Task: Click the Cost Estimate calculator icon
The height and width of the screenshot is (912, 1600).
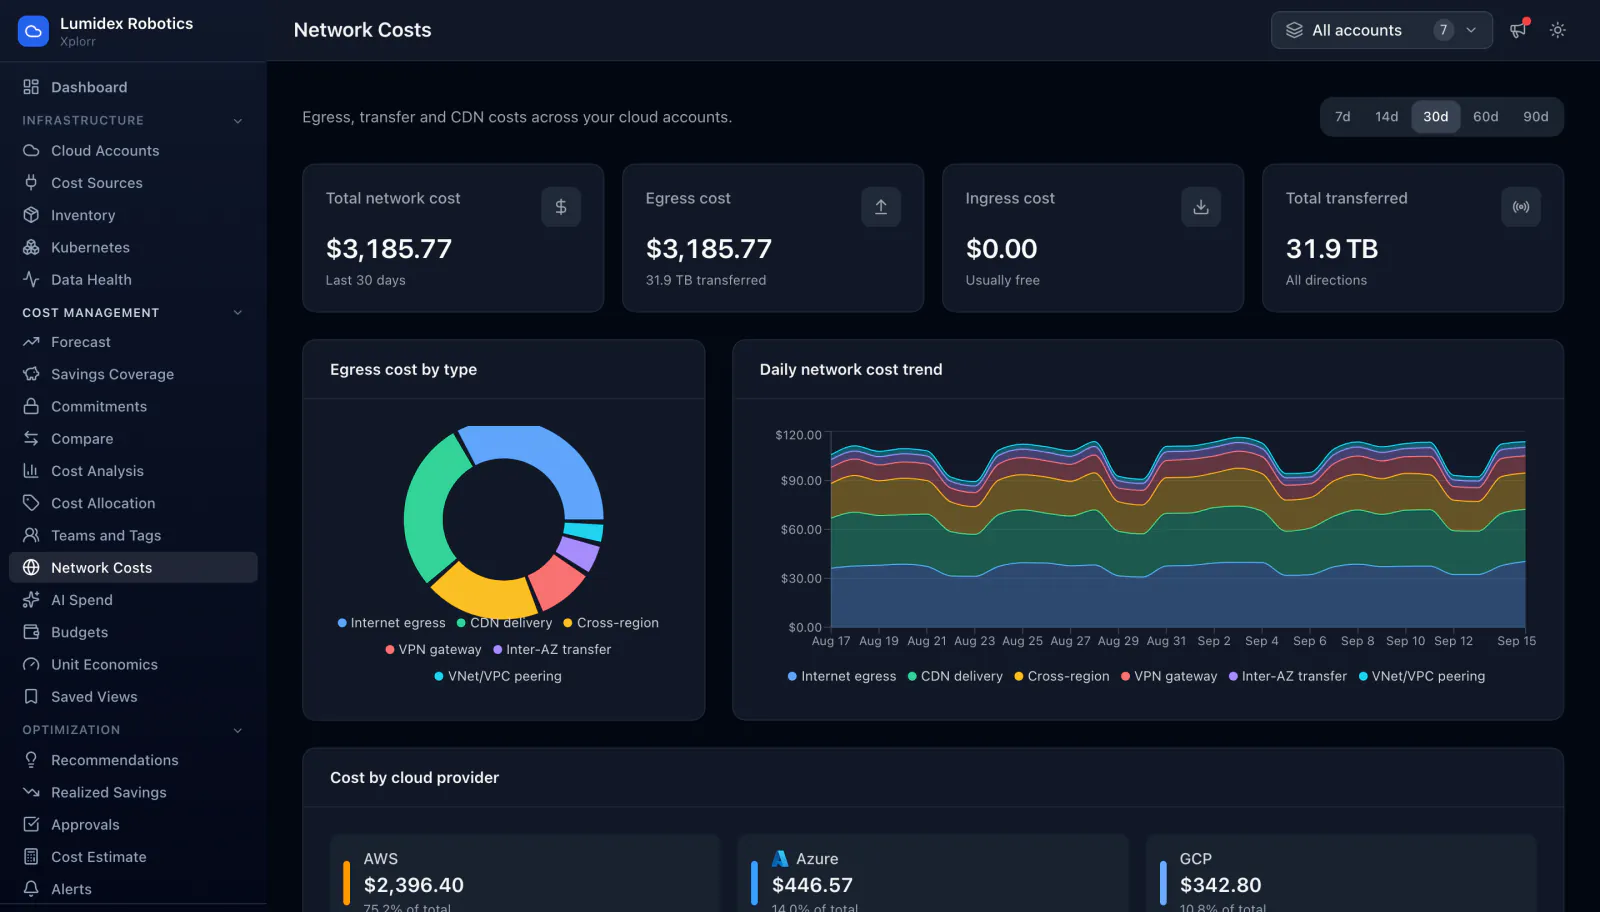Action: pos(31,857)
